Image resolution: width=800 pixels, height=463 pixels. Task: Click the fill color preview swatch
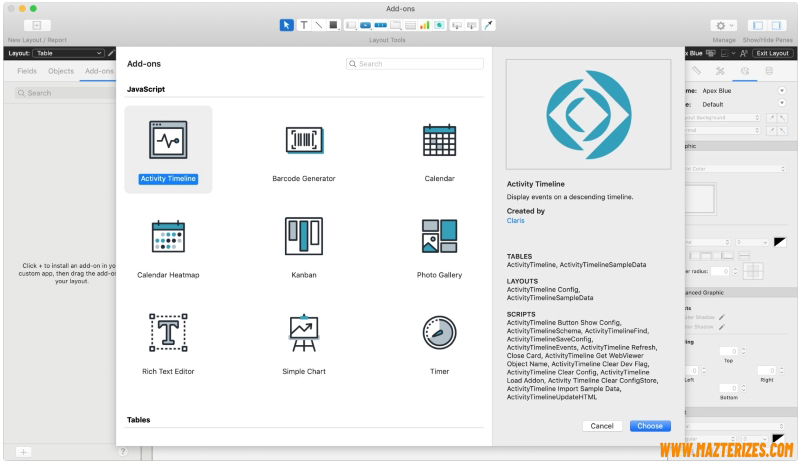tap(700, 198)
